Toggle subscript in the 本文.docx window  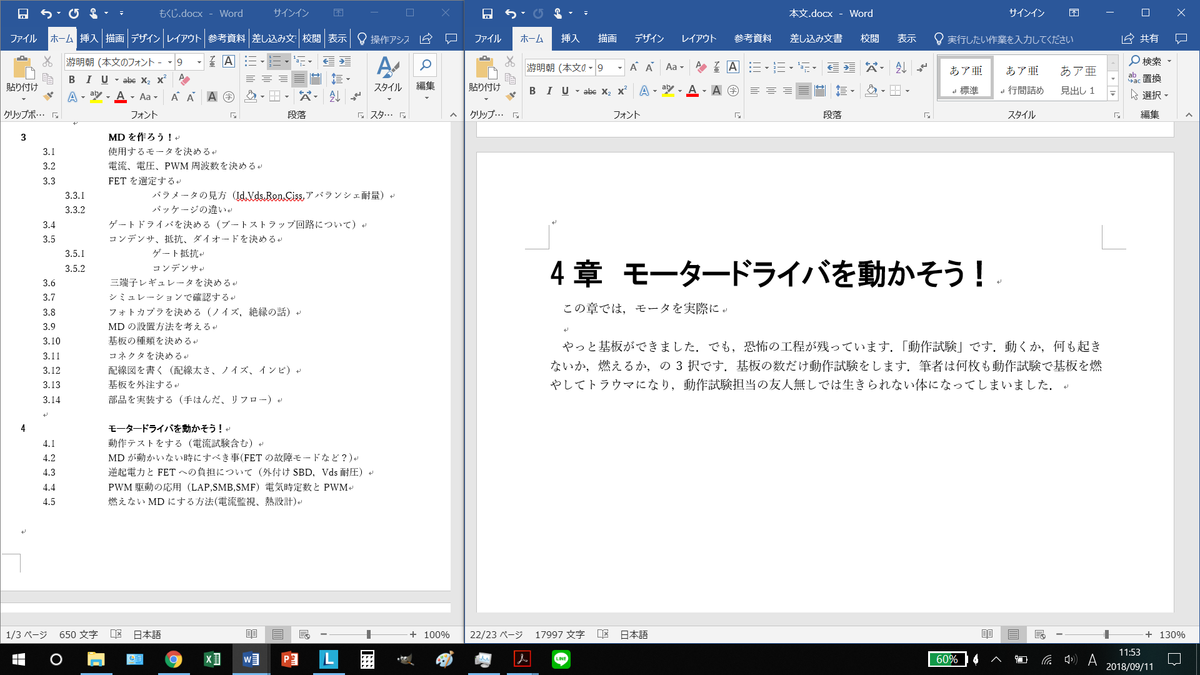click(x=606, y=91)
